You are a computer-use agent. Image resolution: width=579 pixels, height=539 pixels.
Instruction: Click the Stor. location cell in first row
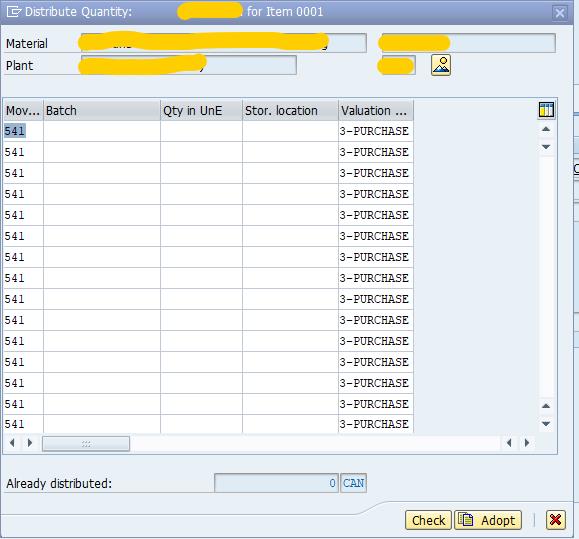(291, 131)
